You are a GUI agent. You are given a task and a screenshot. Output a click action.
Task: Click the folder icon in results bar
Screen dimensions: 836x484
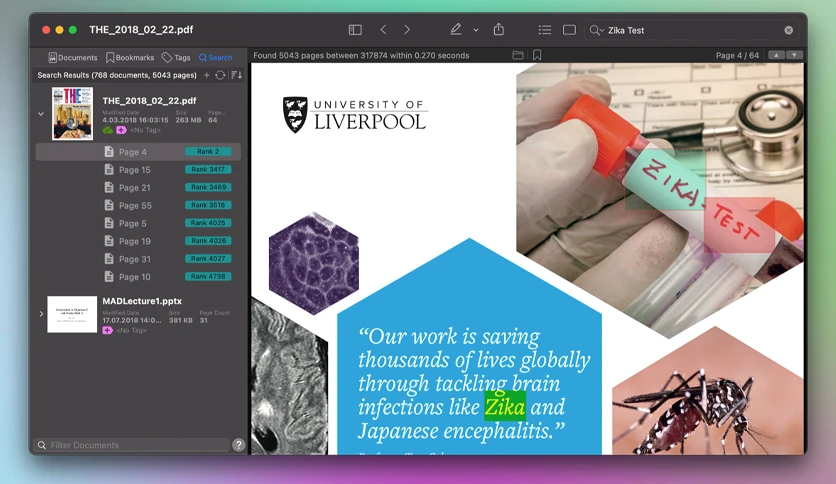(x=518, y=55)
